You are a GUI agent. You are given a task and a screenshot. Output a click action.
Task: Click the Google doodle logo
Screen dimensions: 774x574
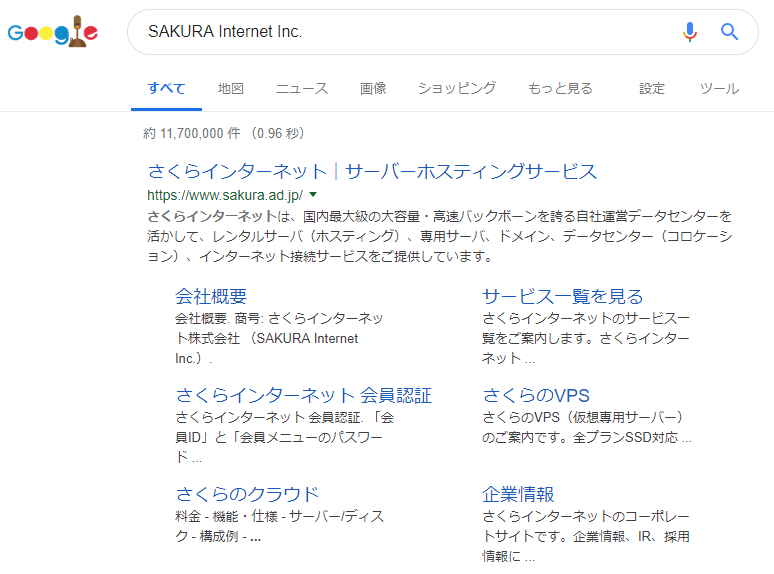click(x=53, y=32)
